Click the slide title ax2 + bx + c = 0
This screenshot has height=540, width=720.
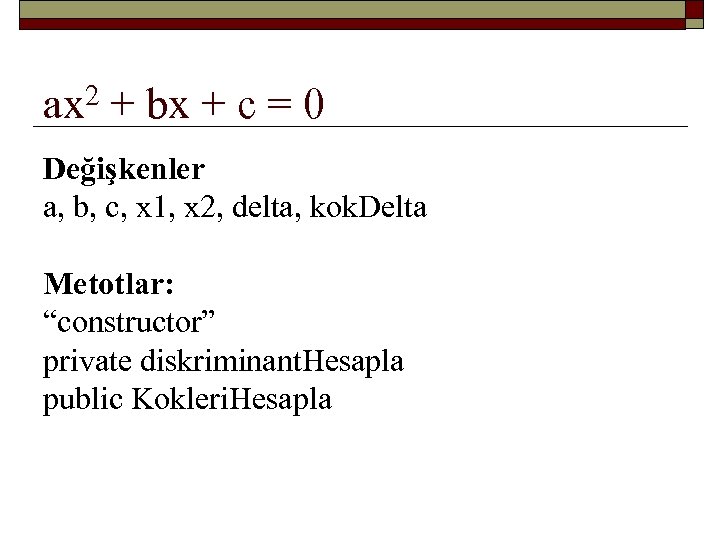184,104
